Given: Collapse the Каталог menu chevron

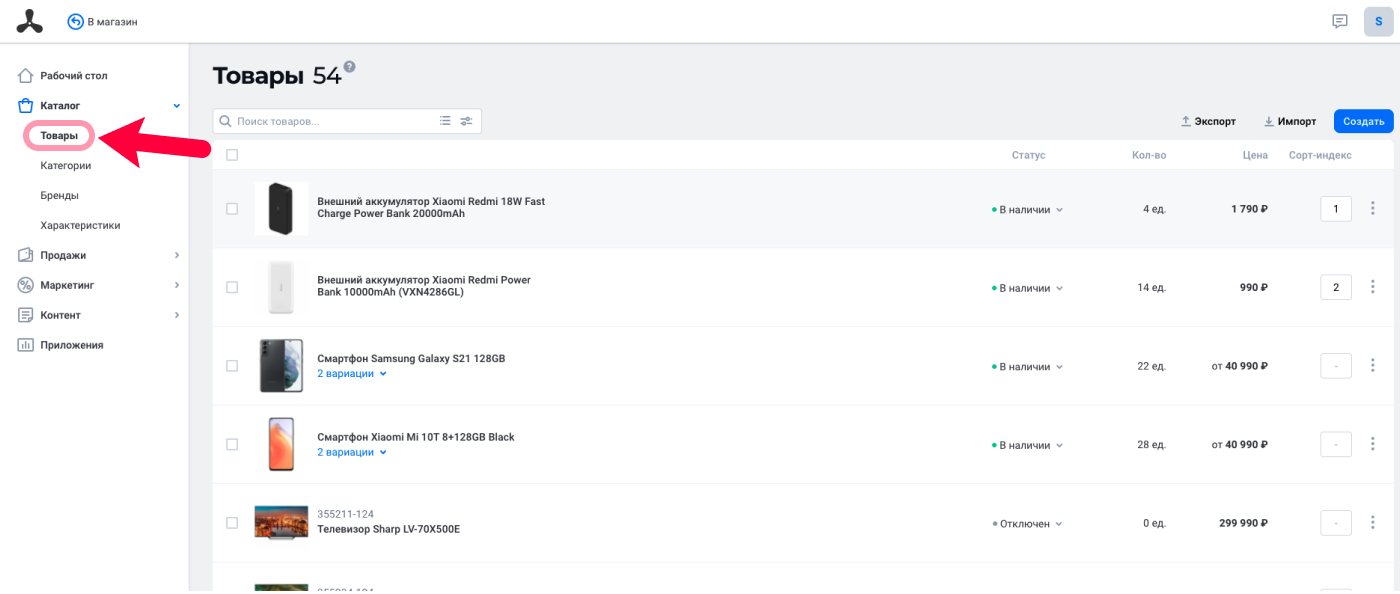Looking at the screenshot, I should (176, 105).
